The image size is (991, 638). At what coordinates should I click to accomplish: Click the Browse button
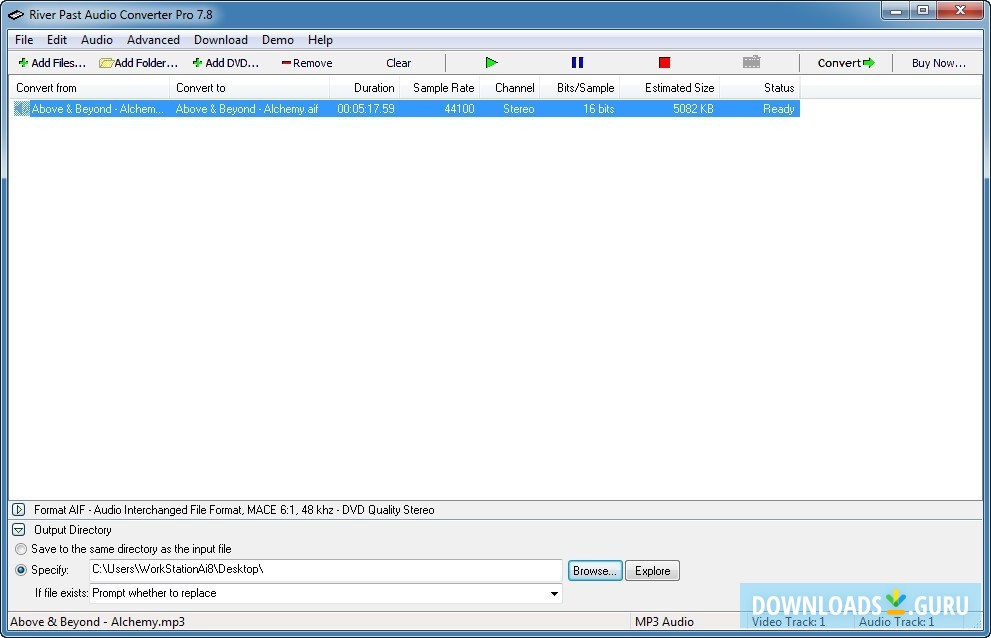594,570
